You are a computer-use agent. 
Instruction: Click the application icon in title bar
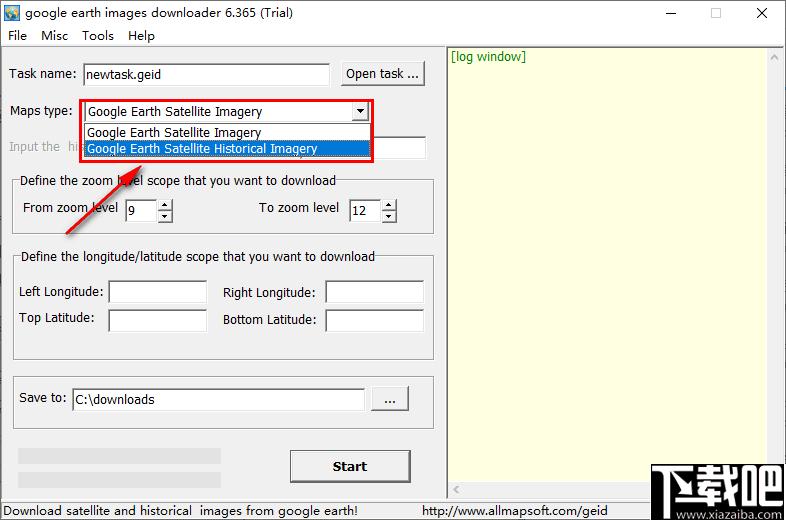click(x=12, y=13)
